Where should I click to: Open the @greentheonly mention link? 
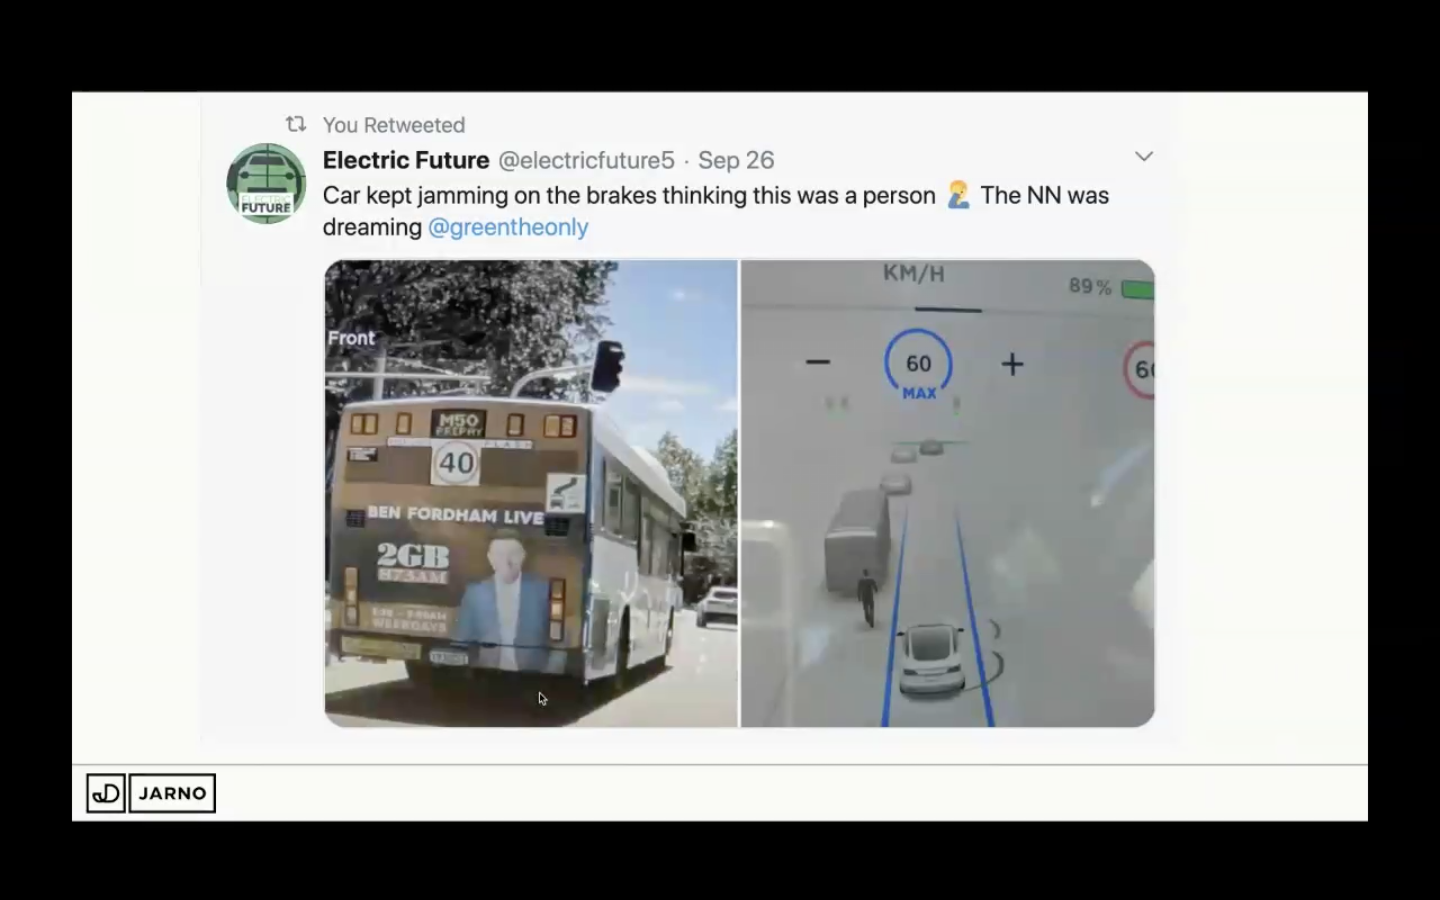click(x=508, y=227)
